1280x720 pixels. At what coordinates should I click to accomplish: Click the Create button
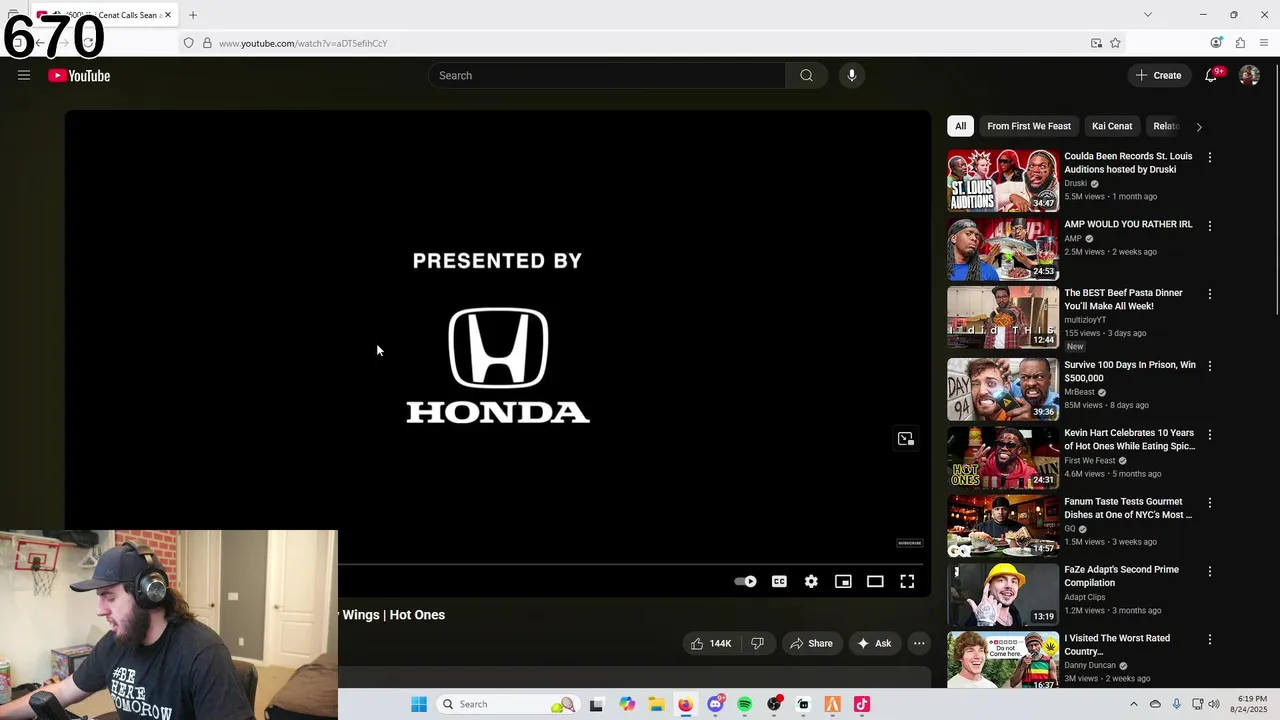click(x=1159, y=75)
